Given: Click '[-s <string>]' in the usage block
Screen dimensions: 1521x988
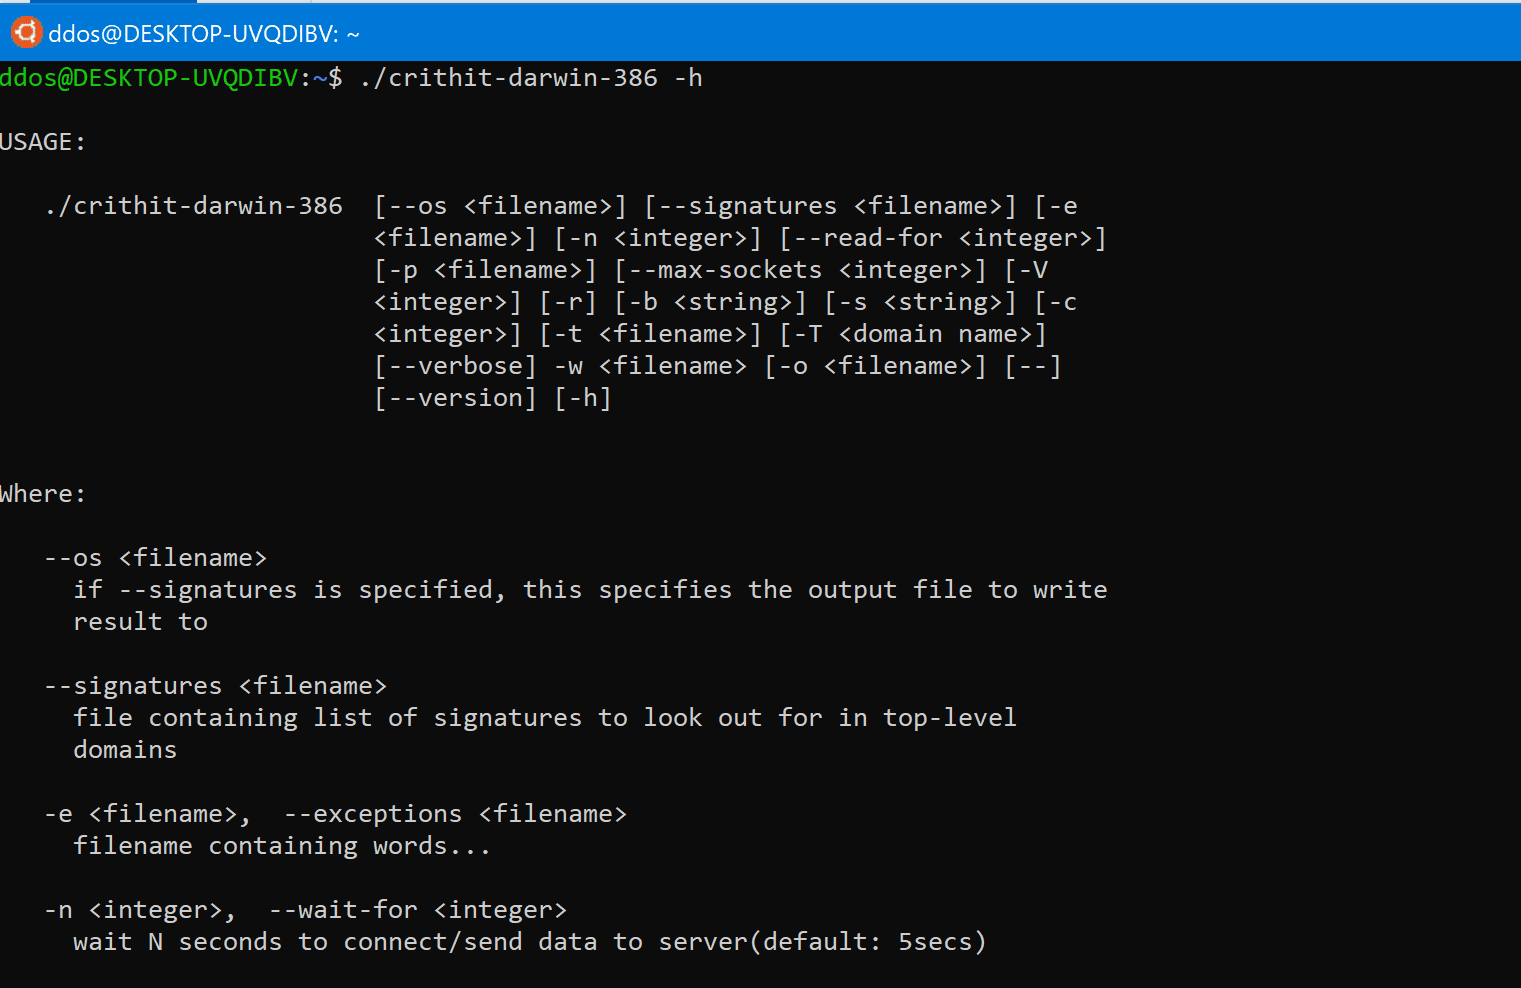Looking at the screenshot, I should coord(921,302).
